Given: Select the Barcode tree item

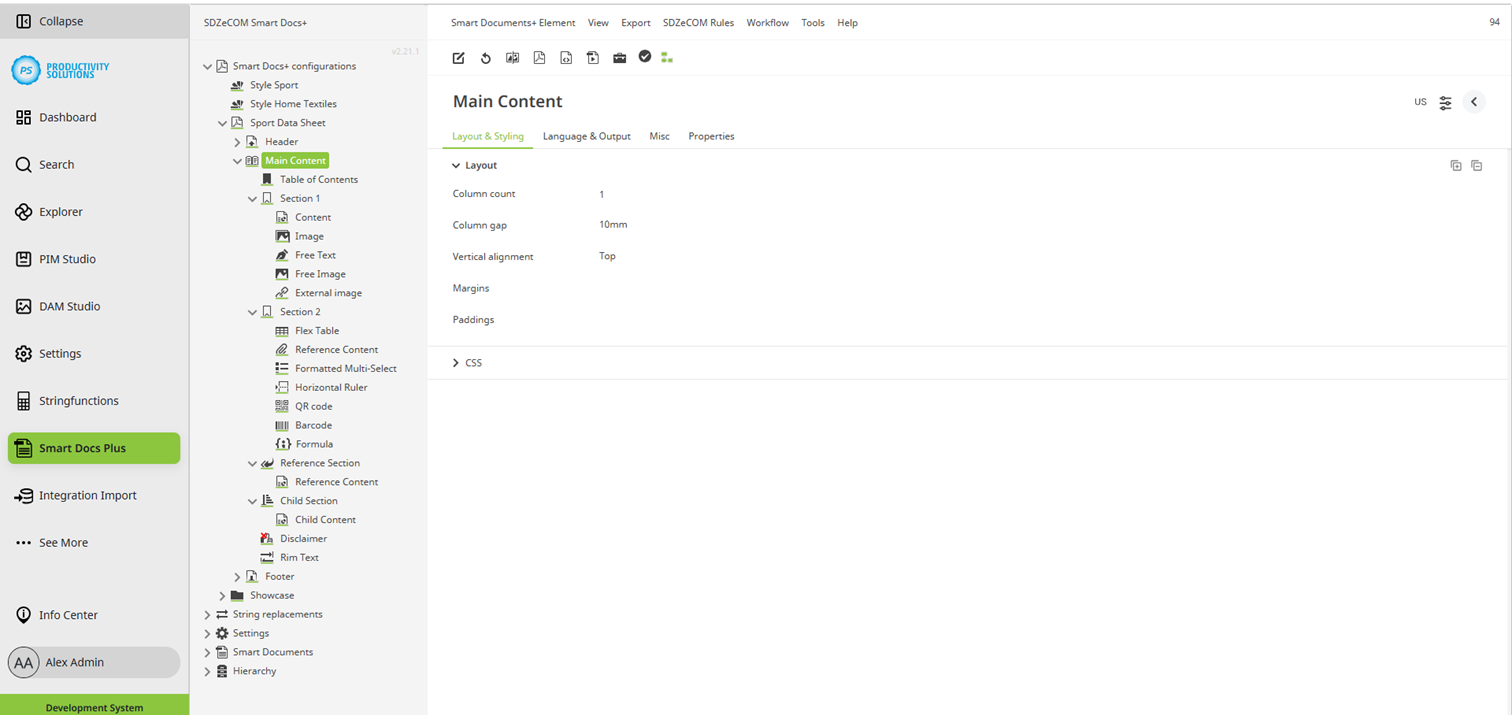Looking at the screenshot, I should [x=313, y=424].
